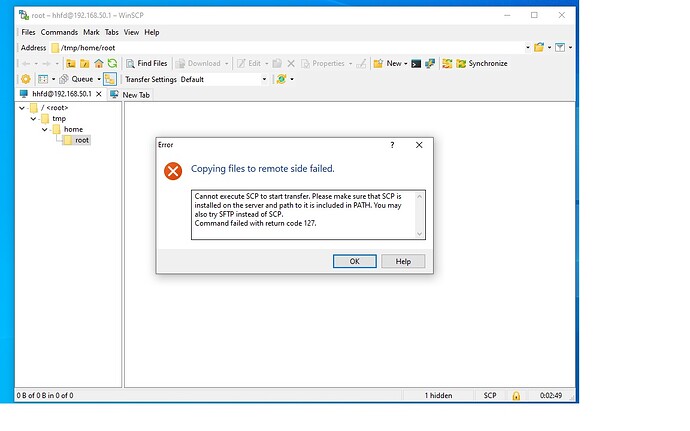Close the Error dialog with X
Image resolution: width=690 pixels, height=431 pixels.
tap(419, 145)
